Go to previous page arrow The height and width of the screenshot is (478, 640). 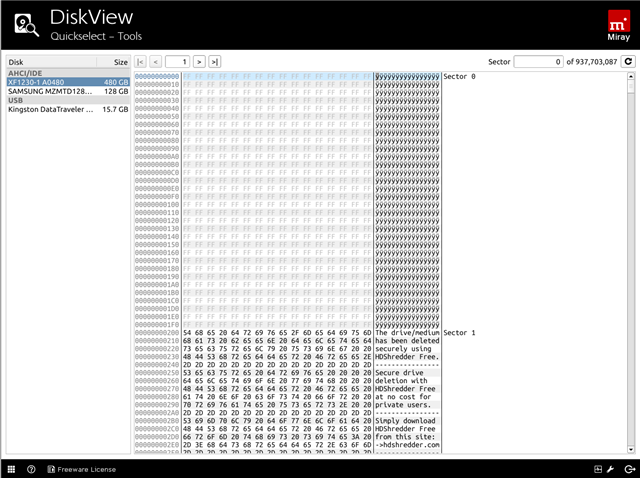(x=155, y=62)
